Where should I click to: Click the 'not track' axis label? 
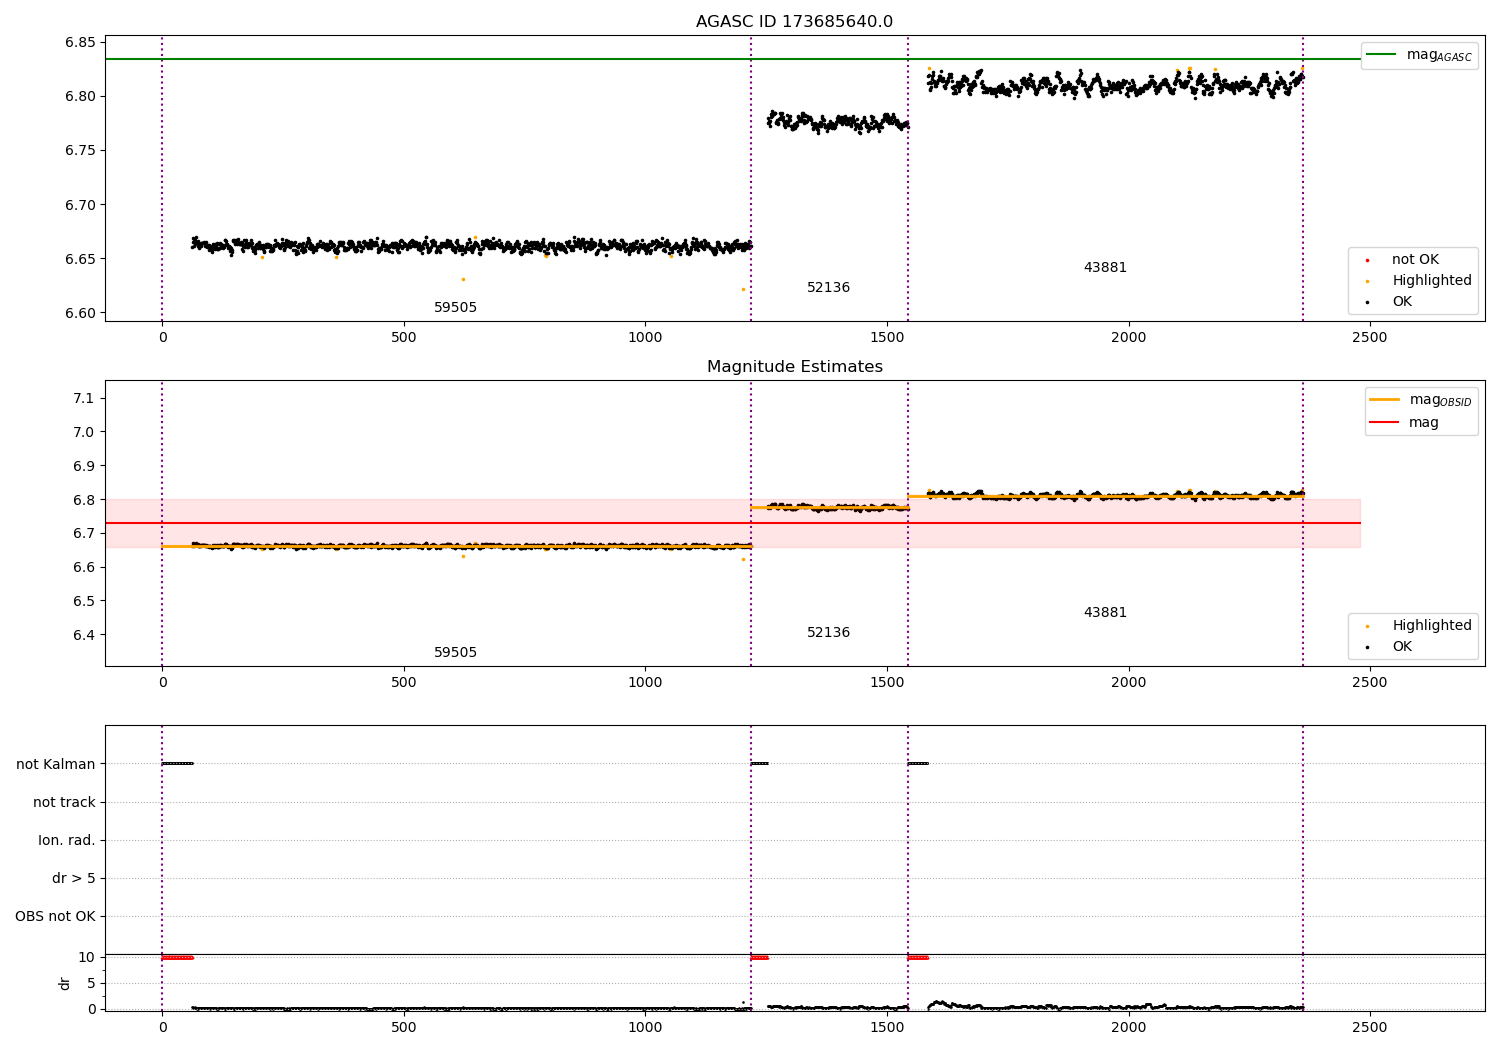pos(64,802)
